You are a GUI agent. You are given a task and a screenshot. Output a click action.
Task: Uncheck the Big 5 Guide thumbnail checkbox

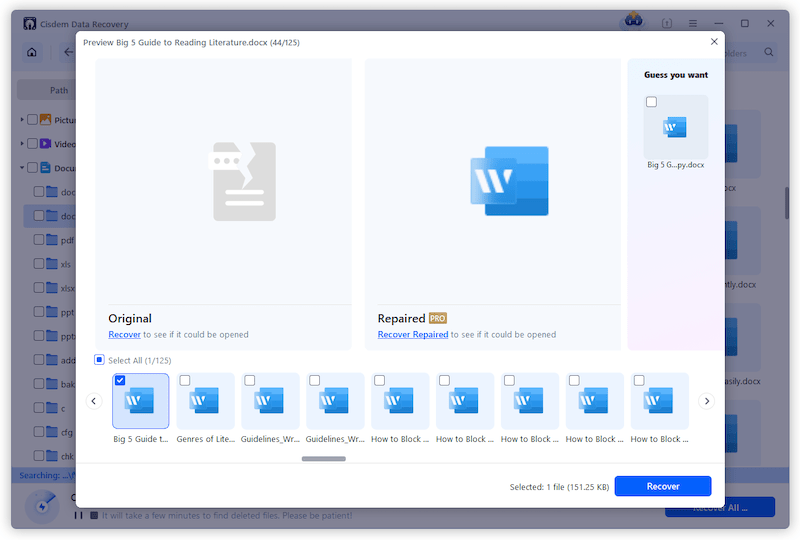click(x=120, y=380)
